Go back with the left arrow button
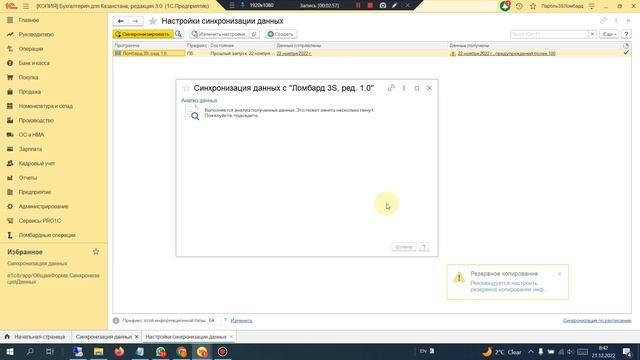Screen dimensions: 640x360 (x=120, y=21)
